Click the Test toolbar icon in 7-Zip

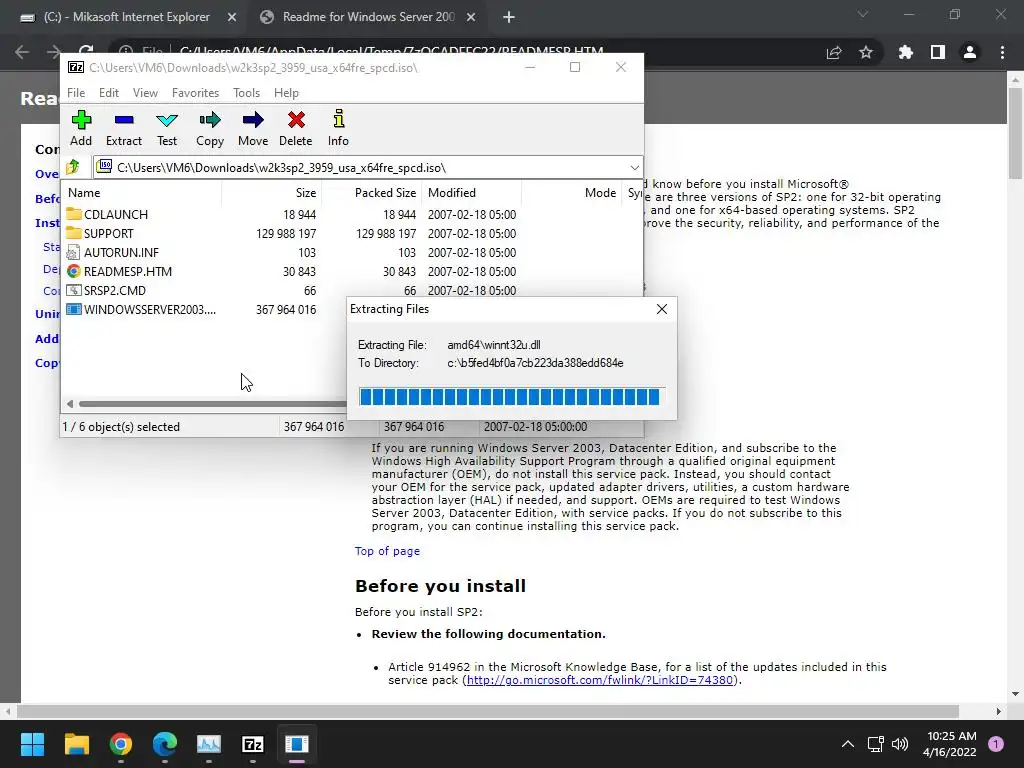(167, 128)
